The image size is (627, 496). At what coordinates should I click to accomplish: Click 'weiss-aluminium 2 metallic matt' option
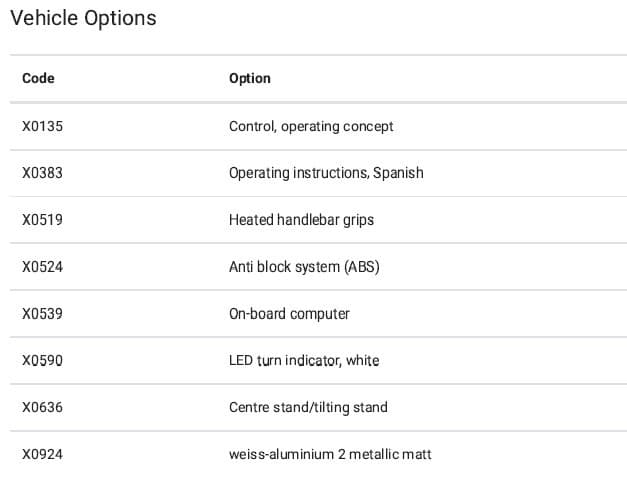pos(330,455)
